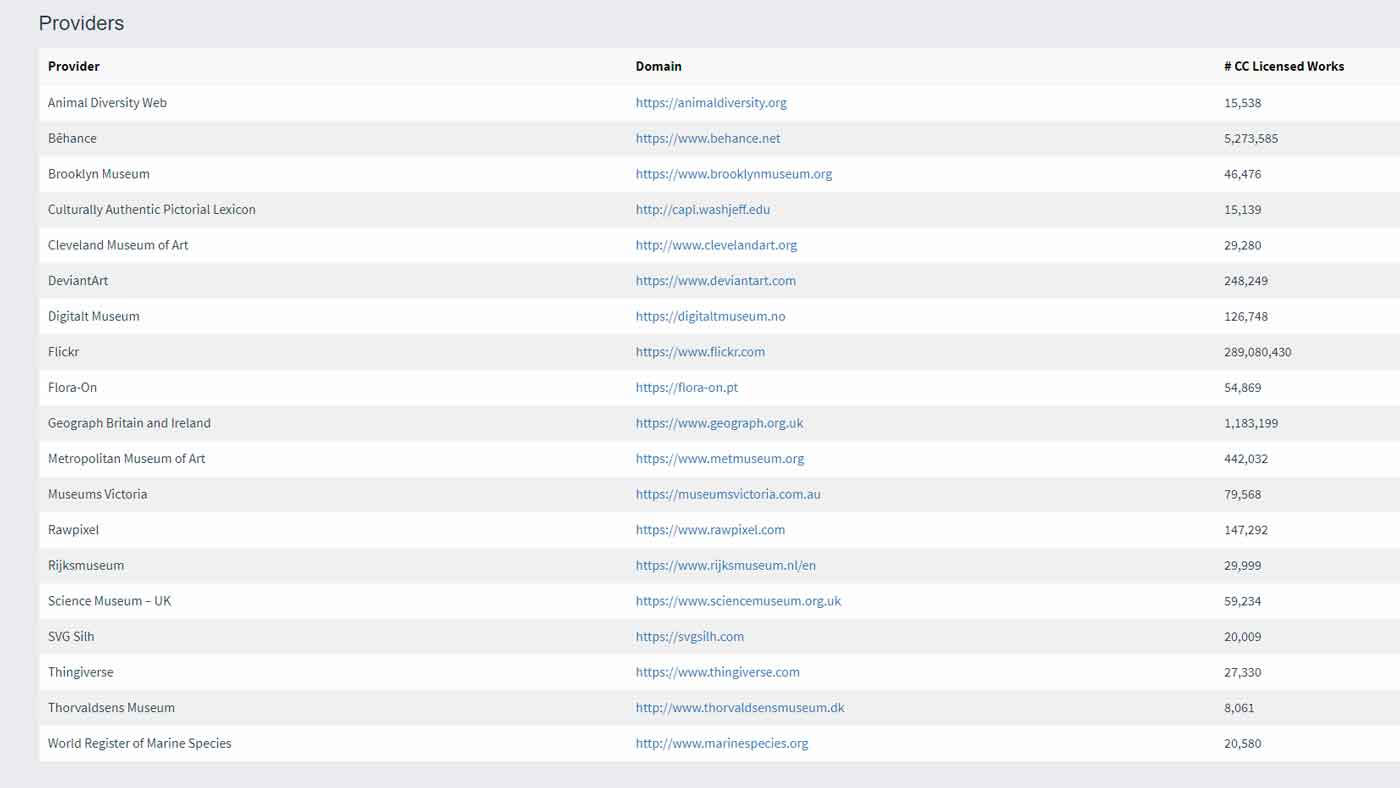Viewport: 1400px width, 788px height.
Task: Click the 46,476 works count
Action: point(1243,174)
